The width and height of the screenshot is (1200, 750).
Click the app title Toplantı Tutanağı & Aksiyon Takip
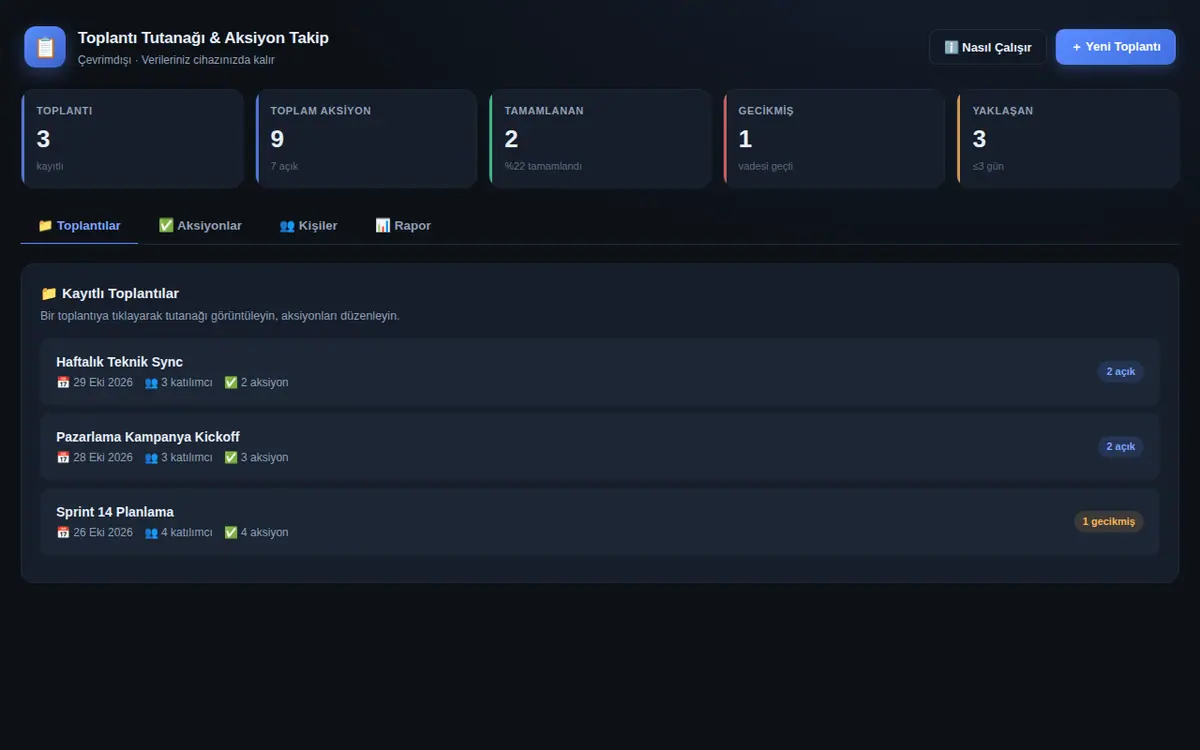point(203,38)
